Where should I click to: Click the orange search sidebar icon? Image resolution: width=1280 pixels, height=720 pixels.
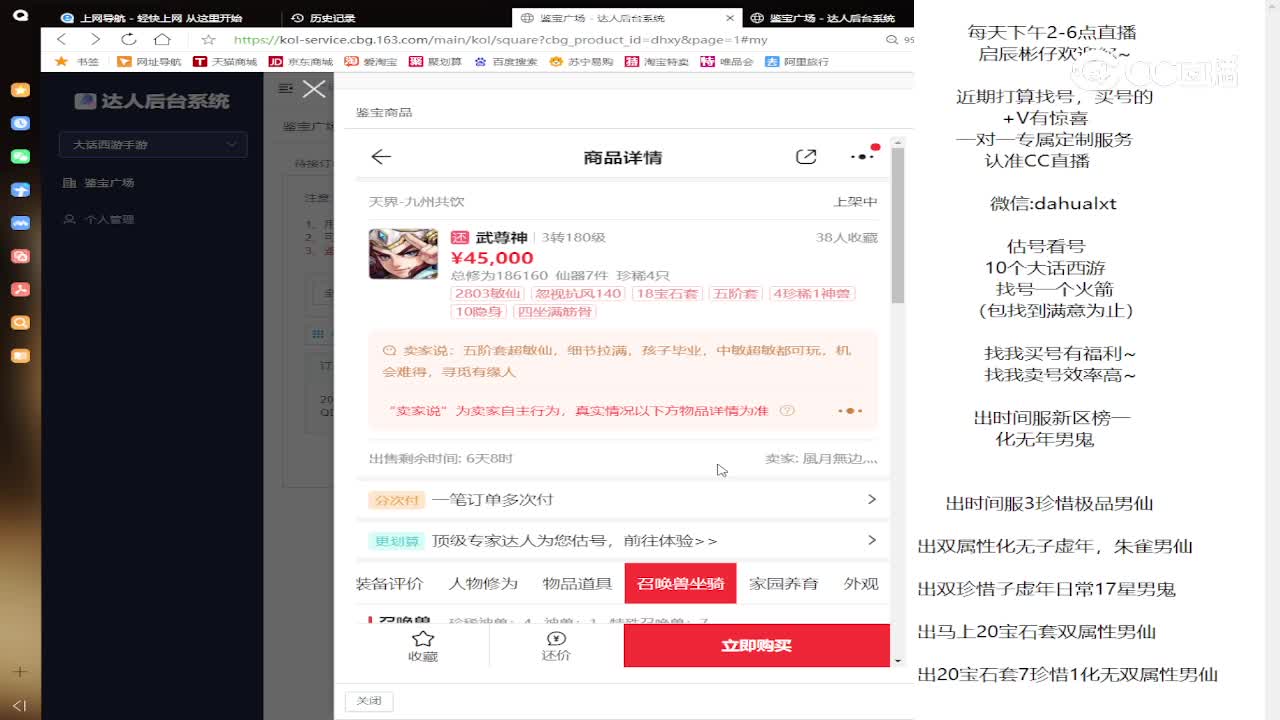click(x=20, y=322)
